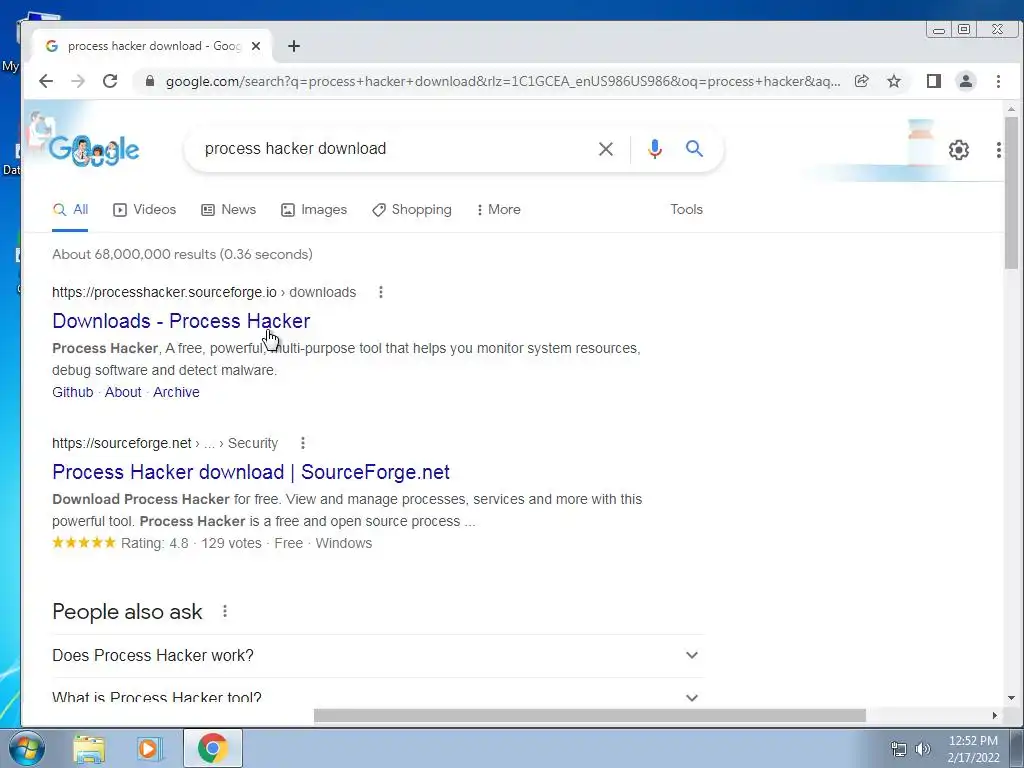Click the scrollbar down arrow
This screenshot has width=1024, height=768.
point(1011,698)
